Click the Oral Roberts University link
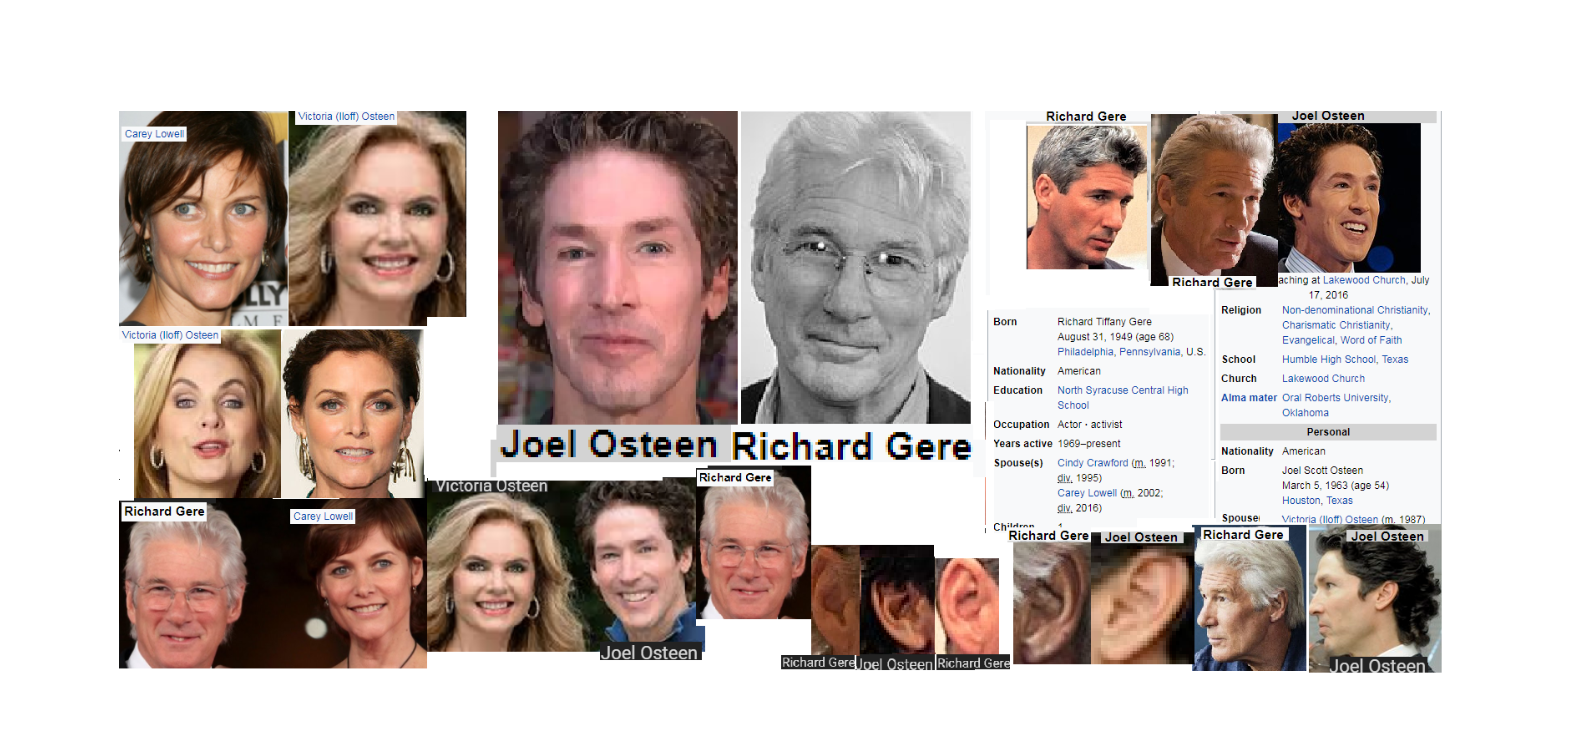Screen dimensions: 1594x756 (1335, 398)
